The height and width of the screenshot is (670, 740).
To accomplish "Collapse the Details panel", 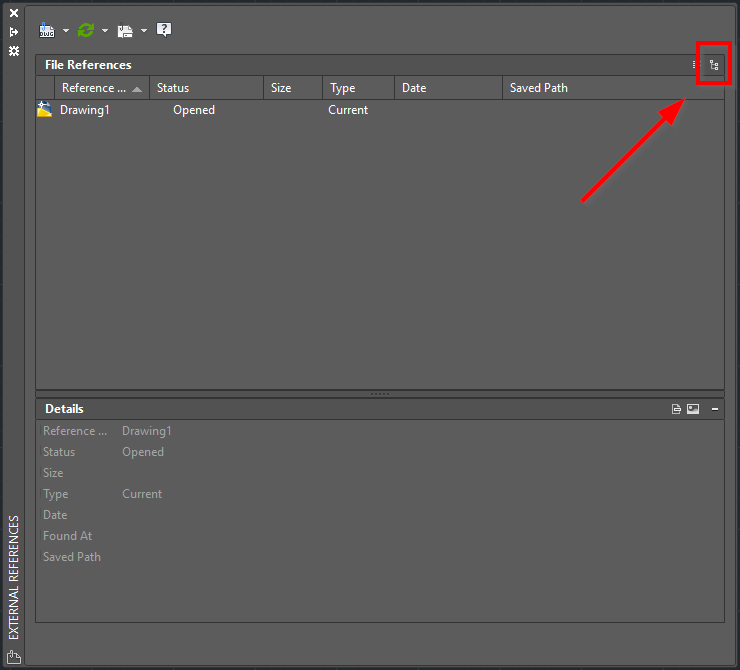I will [715, 409].
